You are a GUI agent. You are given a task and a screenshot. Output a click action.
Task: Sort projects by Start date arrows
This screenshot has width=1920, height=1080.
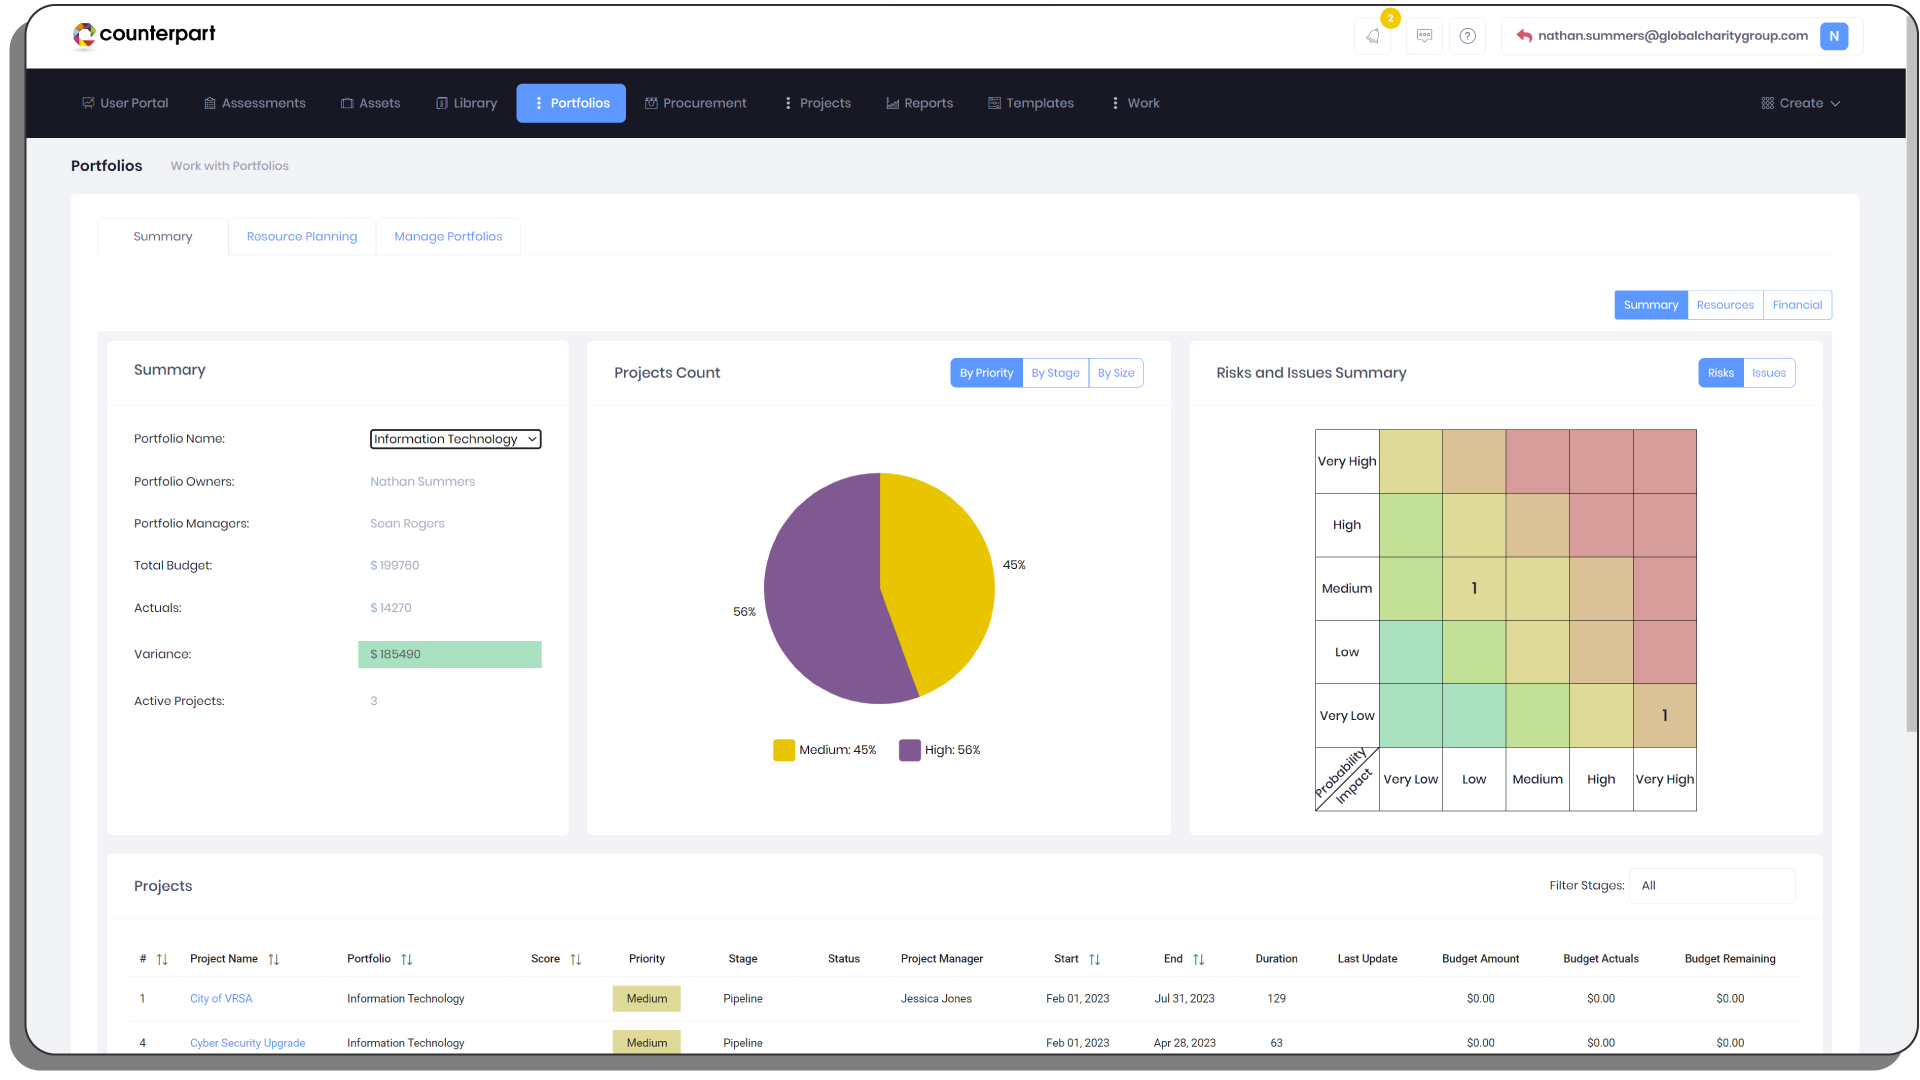(x=1094, y=959)
